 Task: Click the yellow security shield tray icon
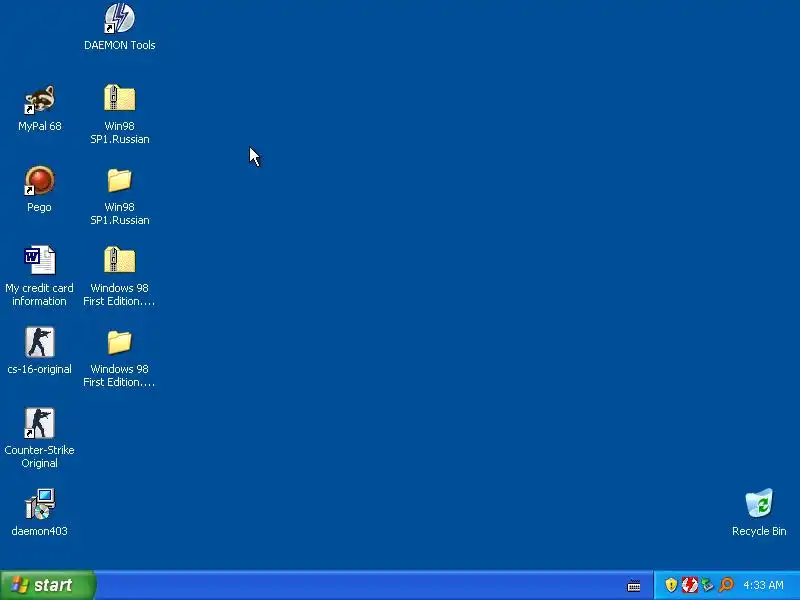tap(671, 585)
